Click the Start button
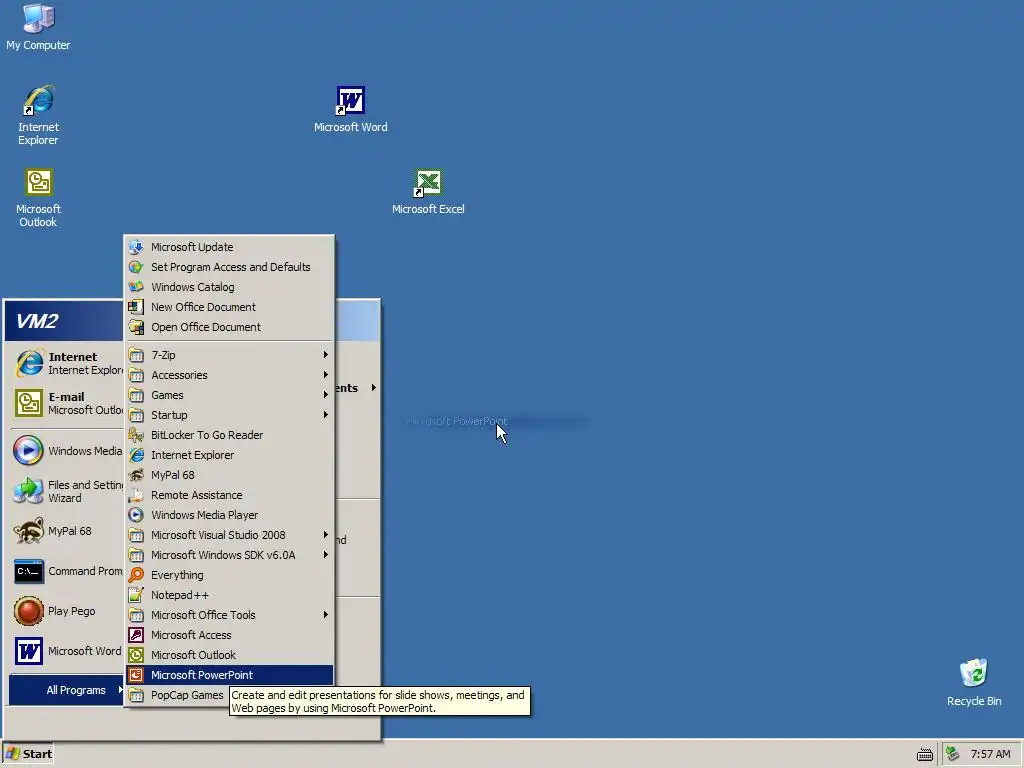The height and width of the screenshot is (768, 1024). 28,754
